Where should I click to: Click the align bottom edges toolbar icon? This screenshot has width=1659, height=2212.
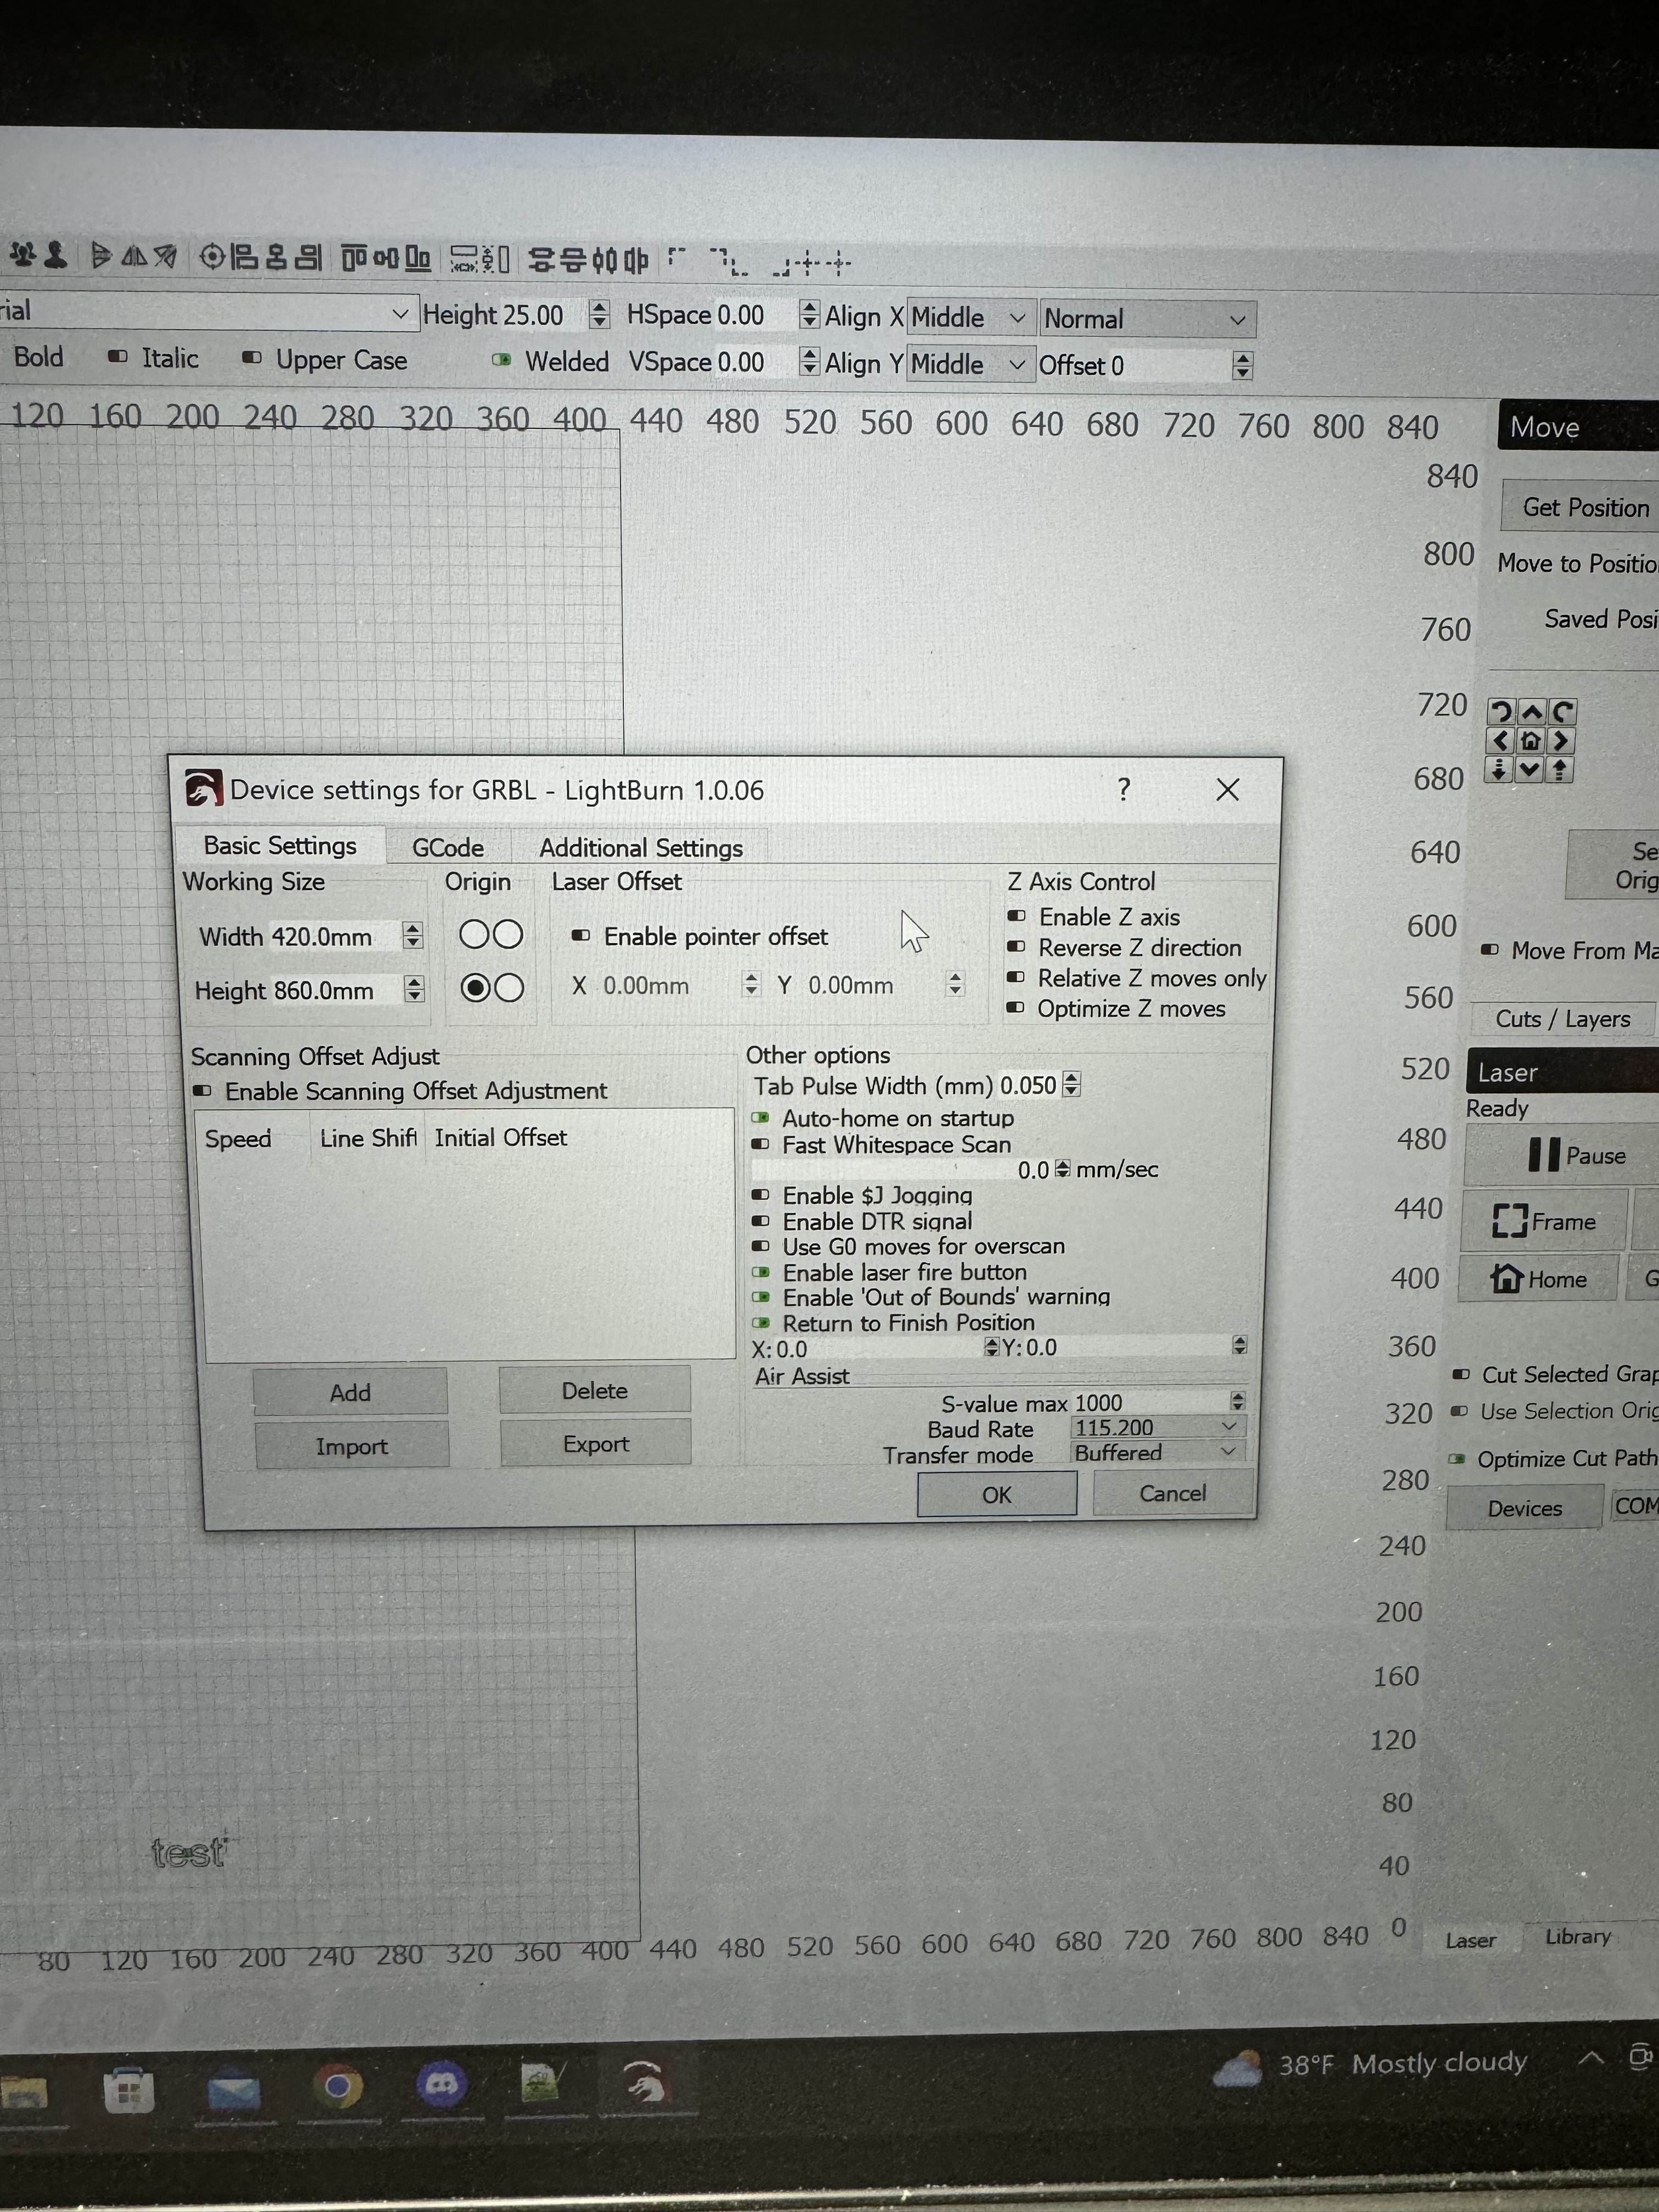pyautogui.click(x=418, y=259)
